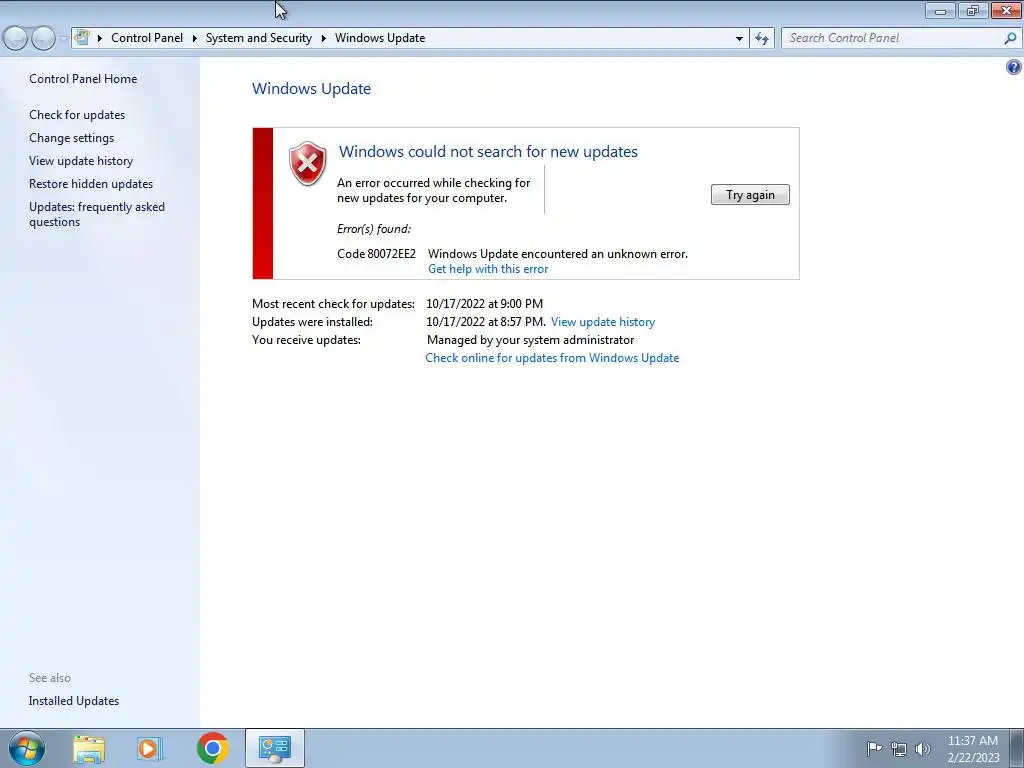
Task: Click the Forward navigation arrow button
Action: point(43,39)
